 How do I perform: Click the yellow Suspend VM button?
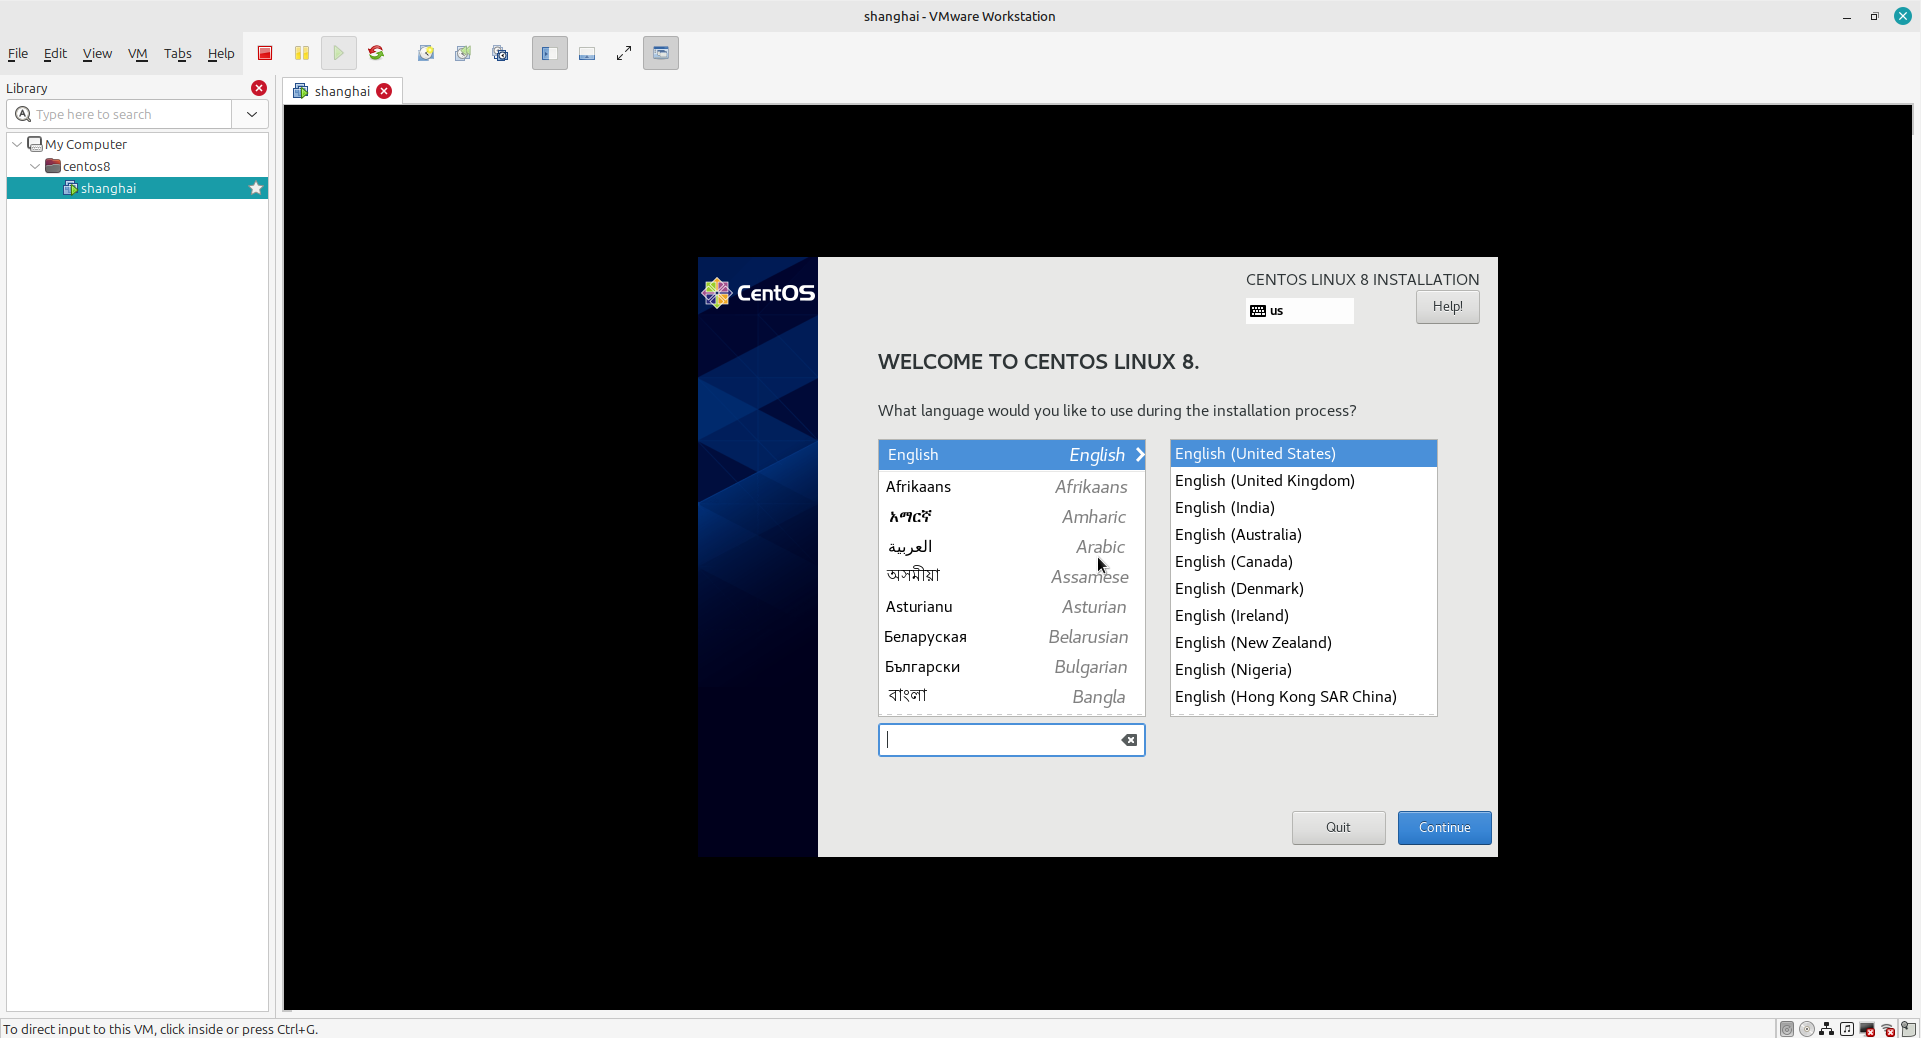tap(301, 53)
